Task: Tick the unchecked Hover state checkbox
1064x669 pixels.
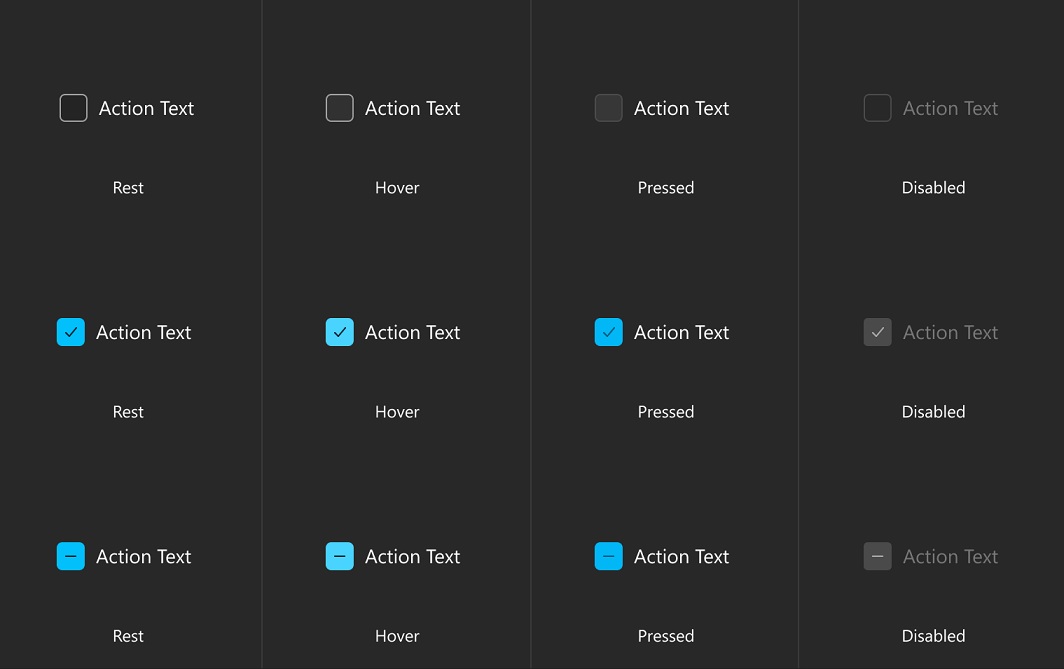Action: click(x=339, y=108)
